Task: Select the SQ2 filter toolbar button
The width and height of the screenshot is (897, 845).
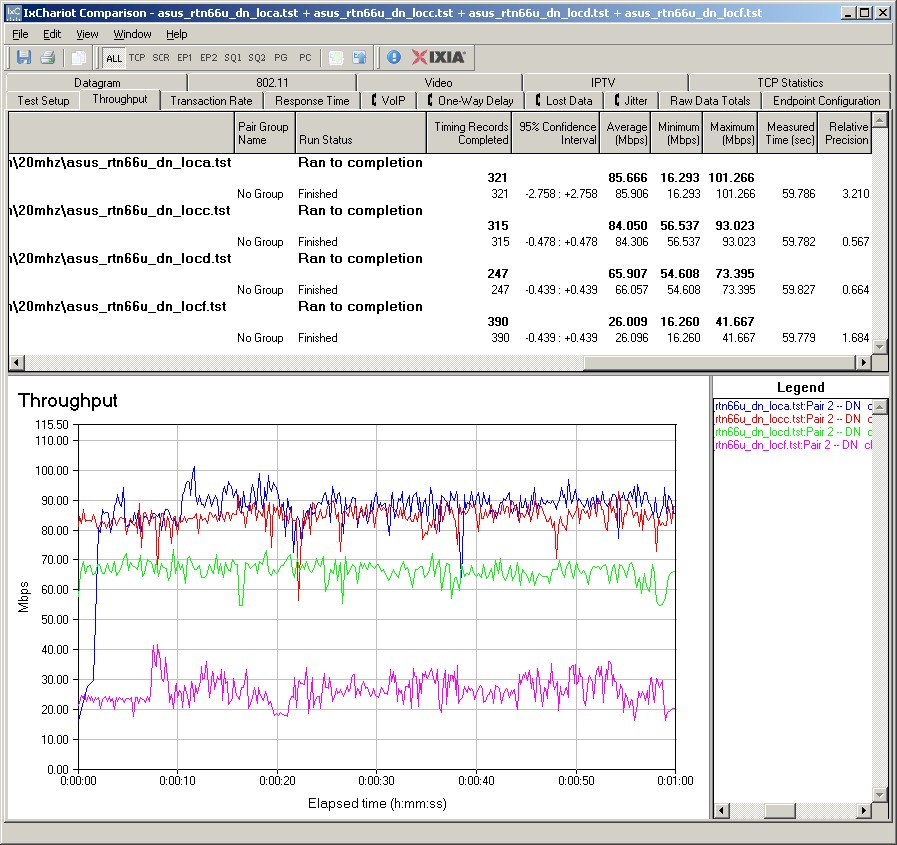Action: (256, 58)
